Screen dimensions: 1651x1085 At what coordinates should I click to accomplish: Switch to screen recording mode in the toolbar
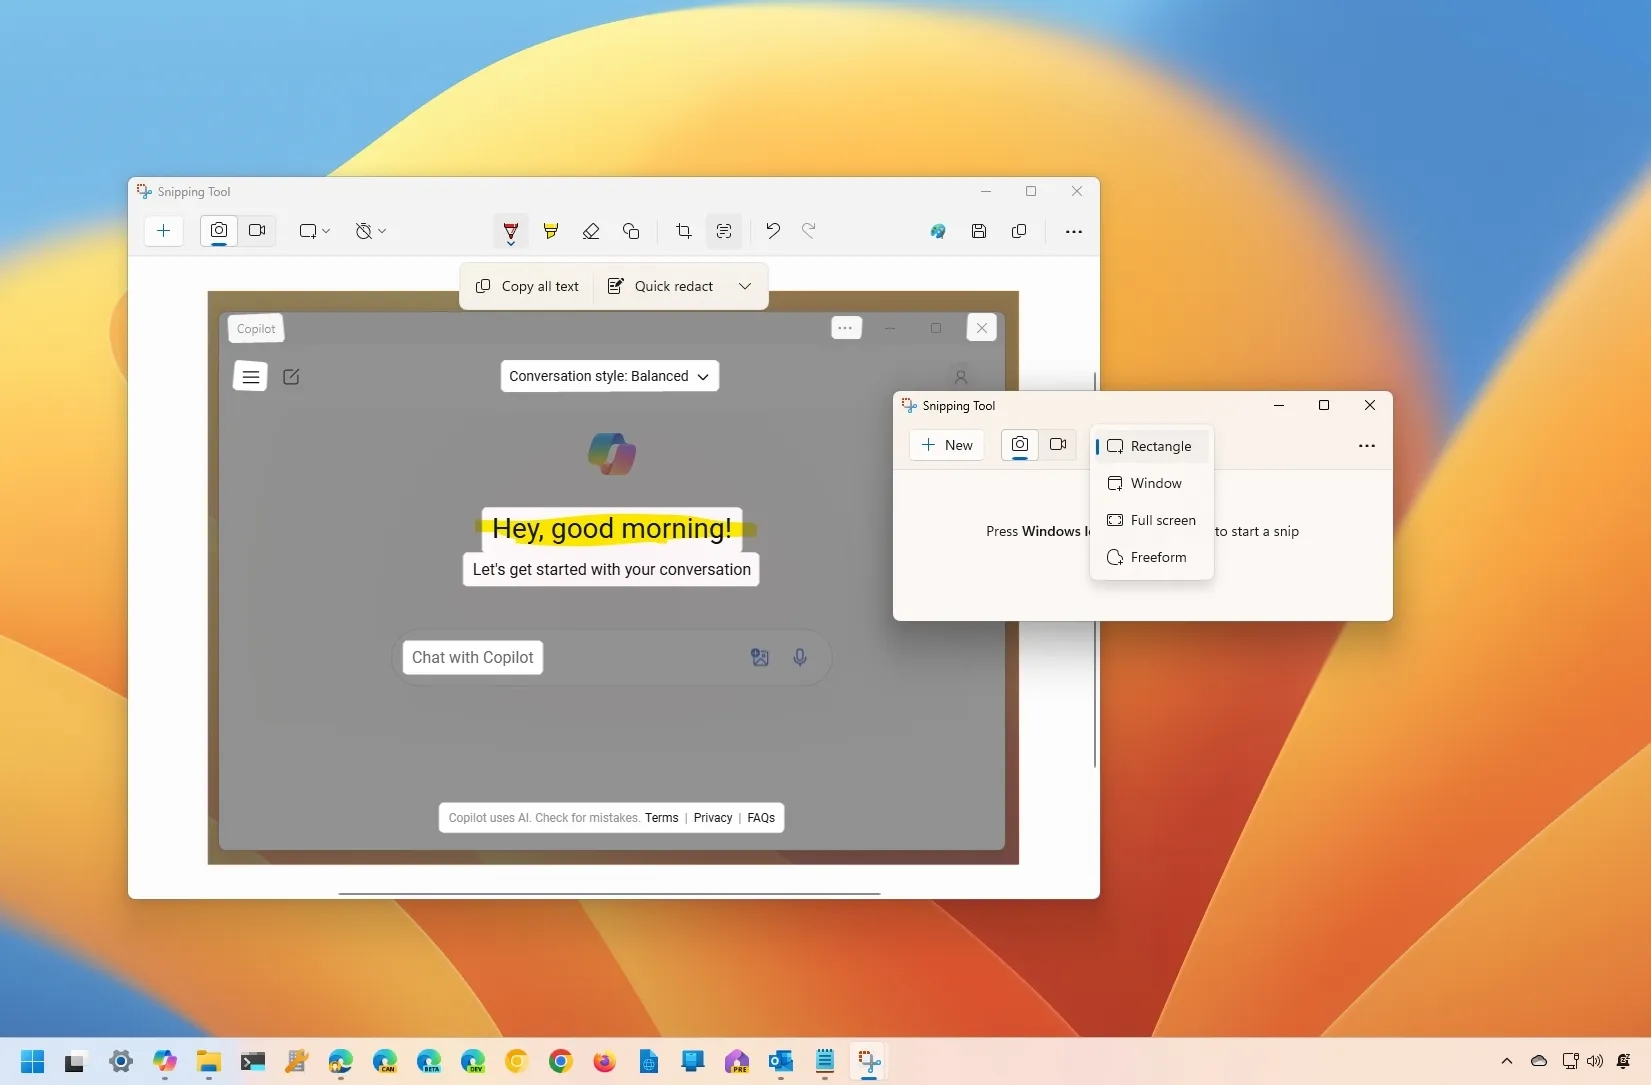pyautogui.click(x=257, y=231)
